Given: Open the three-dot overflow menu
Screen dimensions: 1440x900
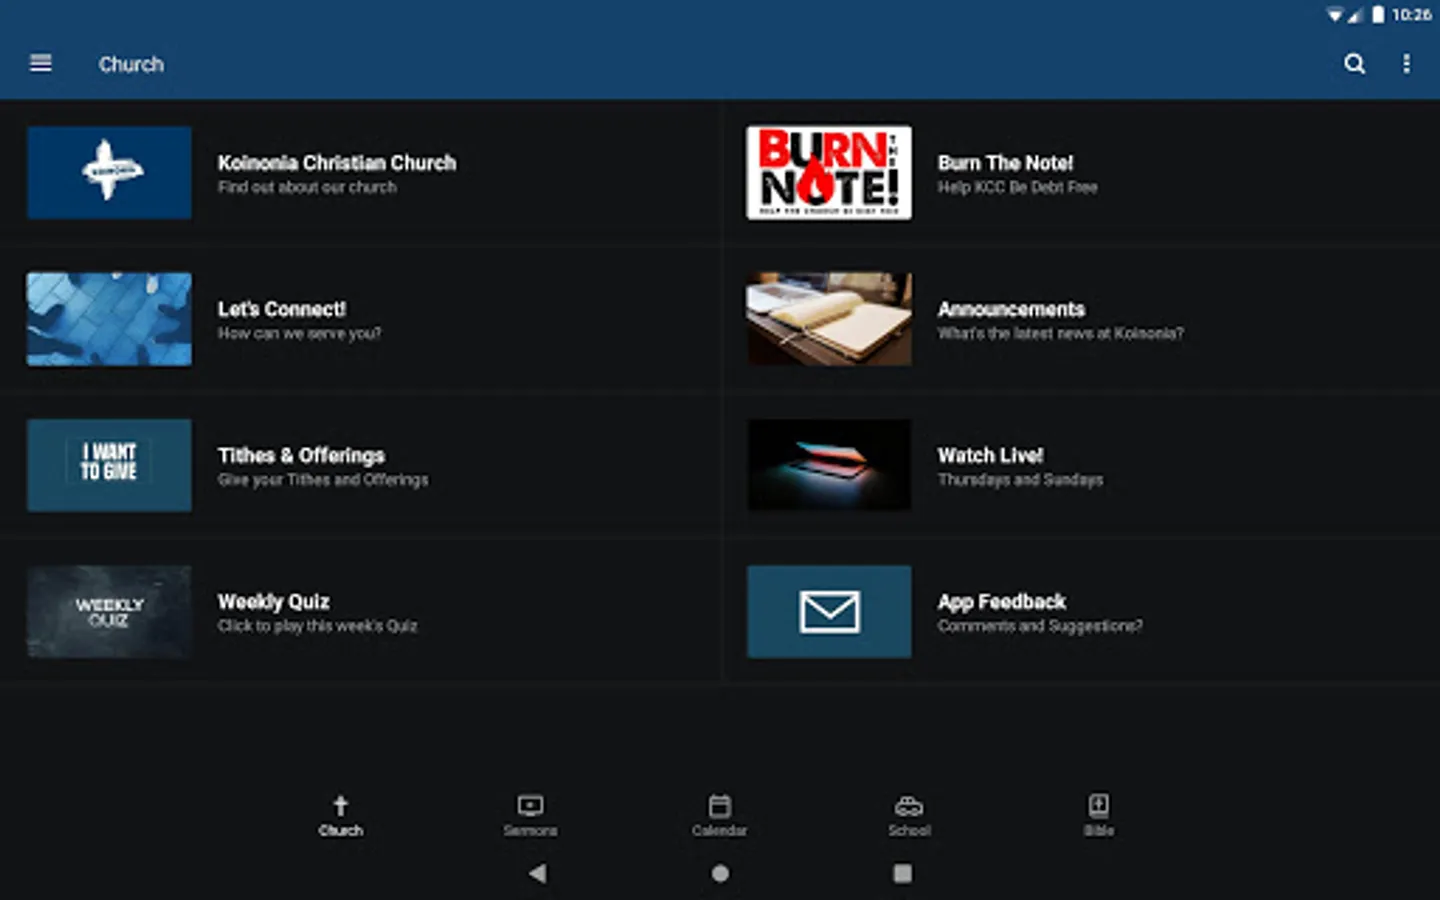Looking at the screenshot, I should pyautogui.click(x=1406, y=64).
